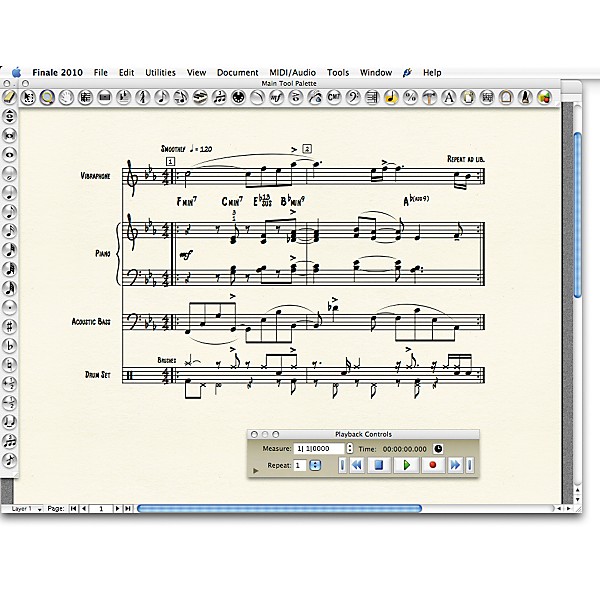Open the Tools menu
This screenshot has height=600, width=600.
(x=338, y=72)
